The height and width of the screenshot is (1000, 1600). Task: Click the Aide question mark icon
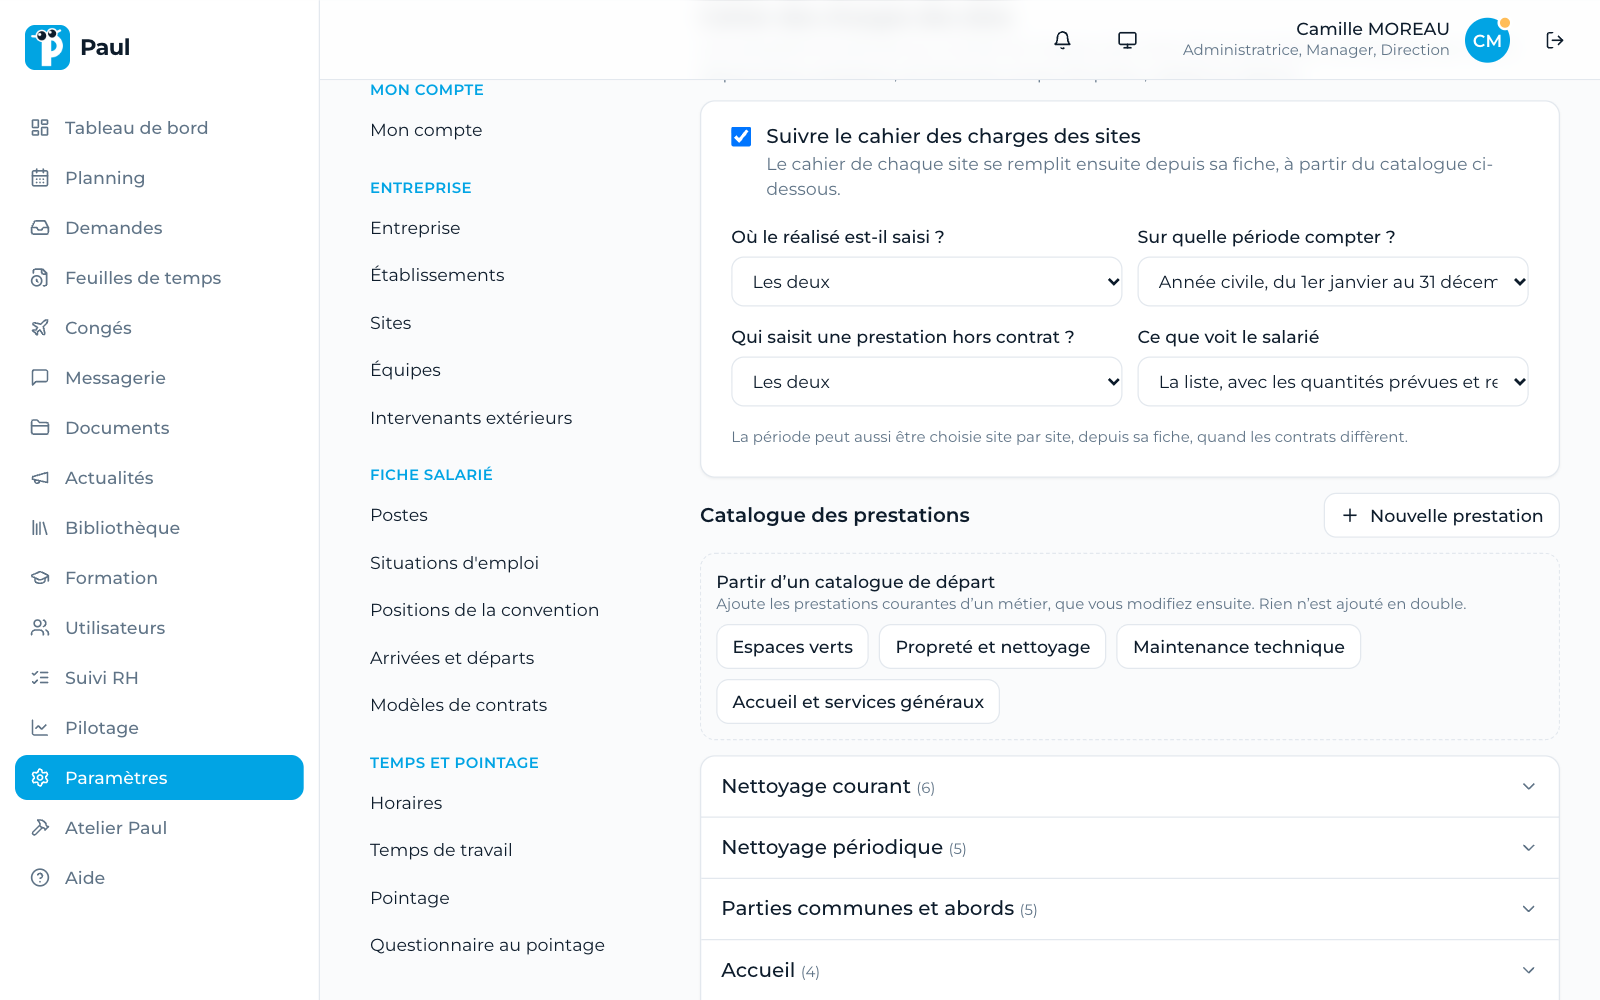(40, 878)
